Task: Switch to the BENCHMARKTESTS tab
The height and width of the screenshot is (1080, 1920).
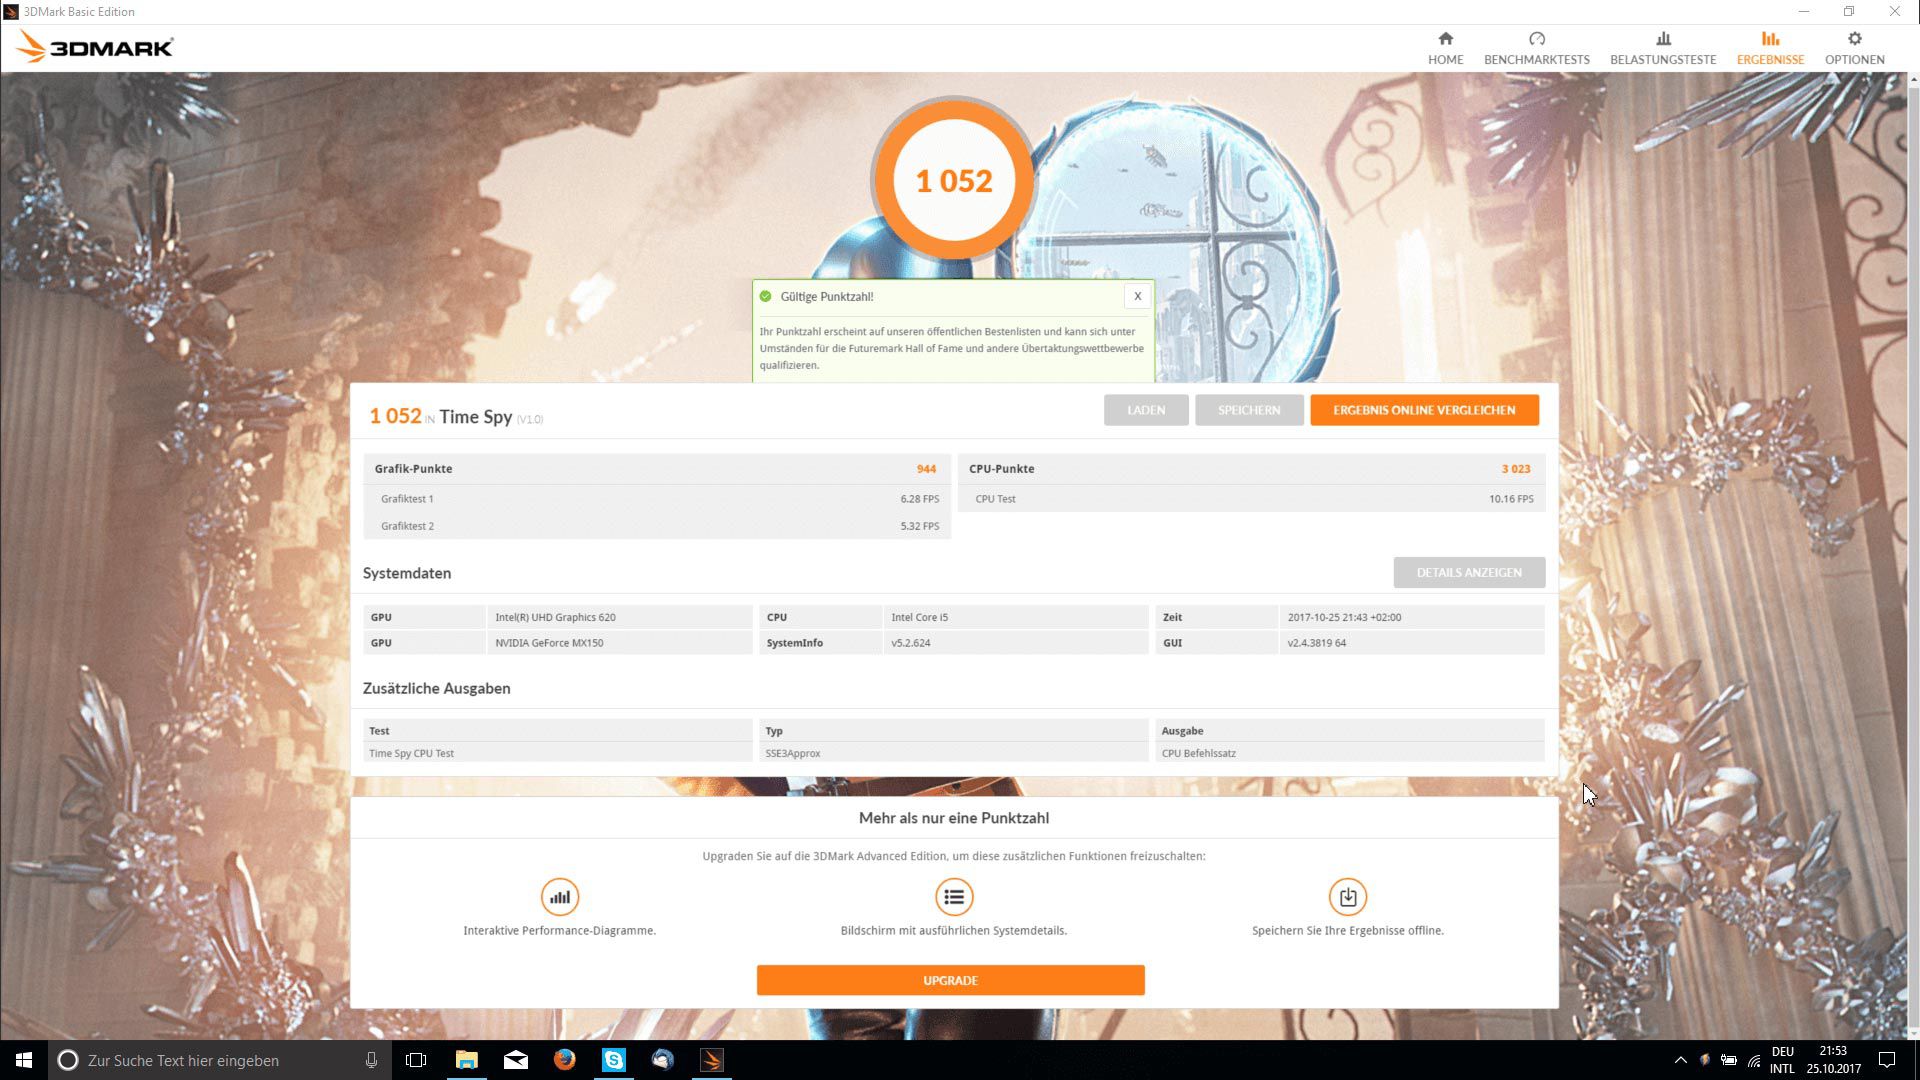Action: pos(1536,48)
